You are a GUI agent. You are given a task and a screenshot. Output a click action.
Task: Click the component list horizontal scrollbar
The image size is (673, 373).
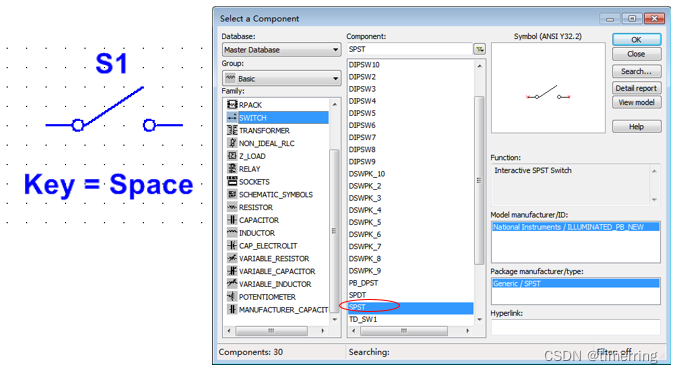click(x=404, y=331)
